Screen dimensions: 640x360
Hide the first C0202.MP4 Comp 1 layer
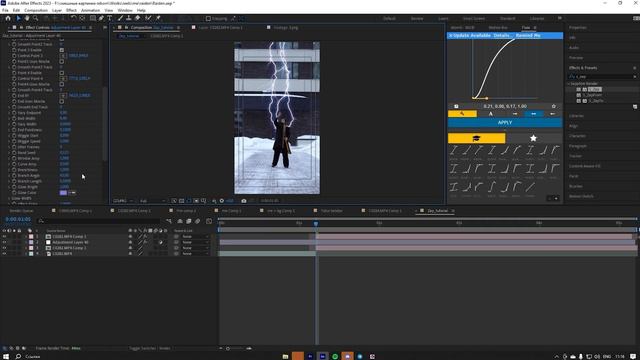4,236
